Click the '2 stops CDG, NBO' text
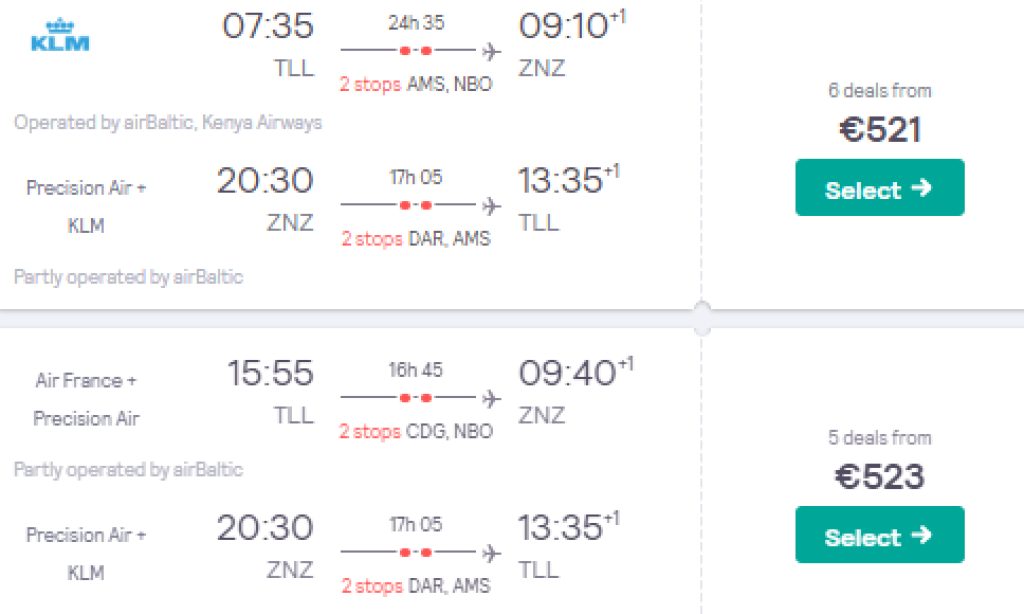 415,431
